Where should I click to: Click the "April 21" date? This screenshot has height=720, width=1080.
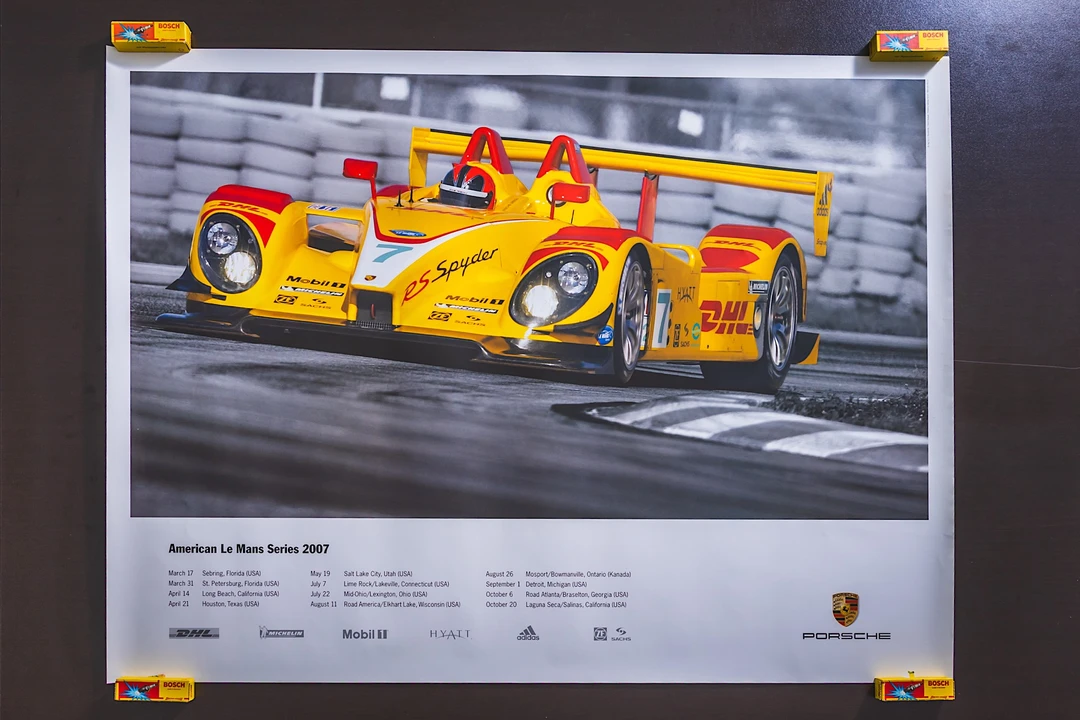[178, 604]
